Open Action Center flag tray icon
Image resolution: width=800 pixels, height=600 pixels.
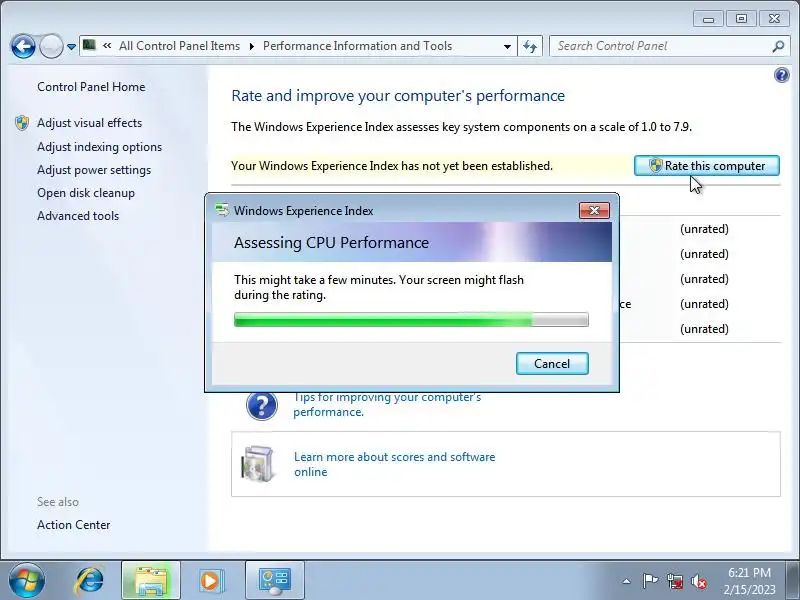click(649, 581)
